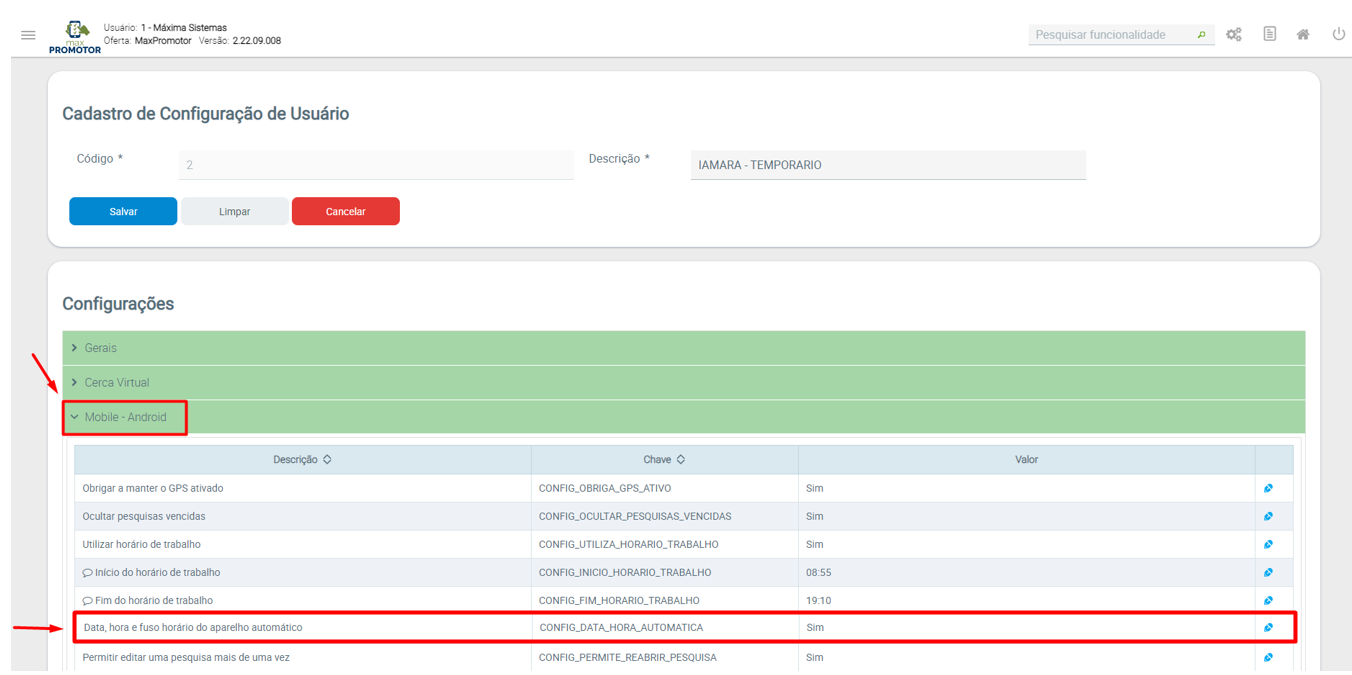
Task: Edit Fim do horário de trabalho value
Action: coord(1268,600)
